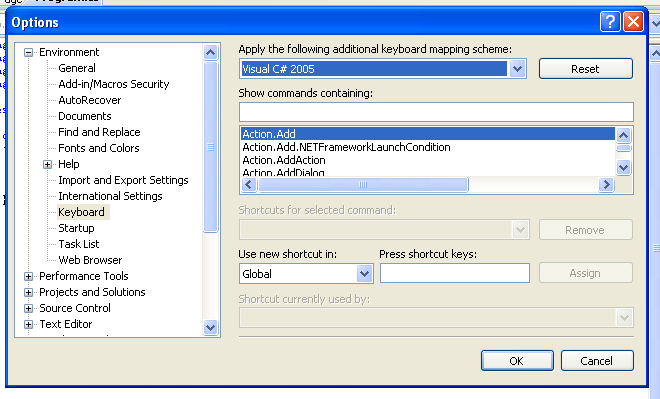Focus the 'Show commands containing' field

[436, 112]
